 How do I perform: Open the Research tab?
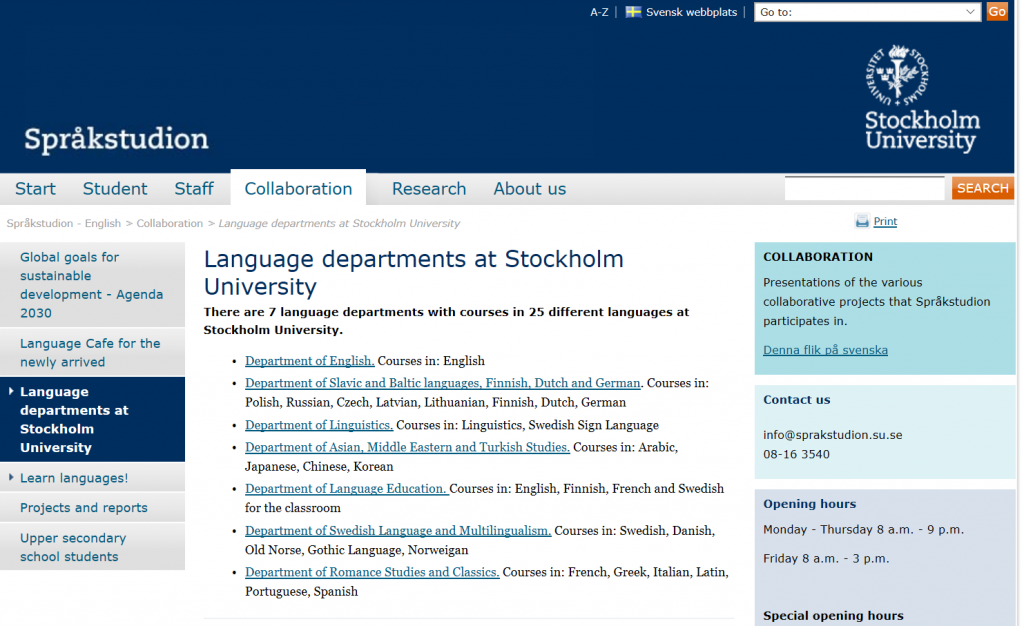tap(429, 189)
